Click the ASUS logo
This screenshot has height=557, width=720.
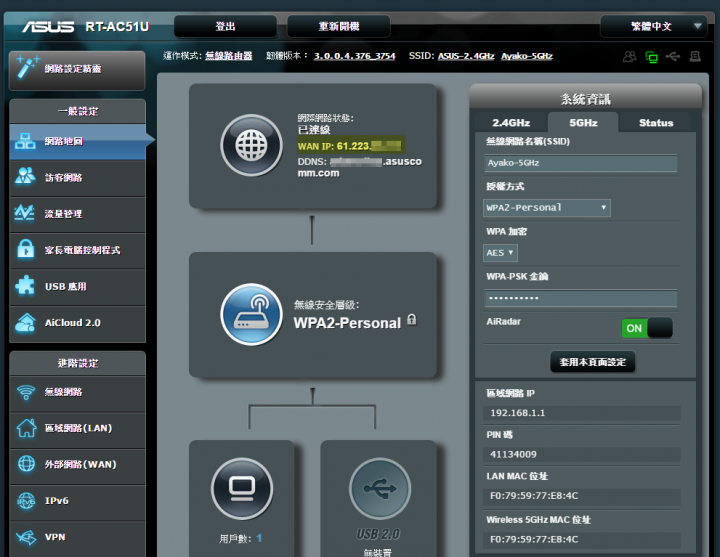pos(48,27)
